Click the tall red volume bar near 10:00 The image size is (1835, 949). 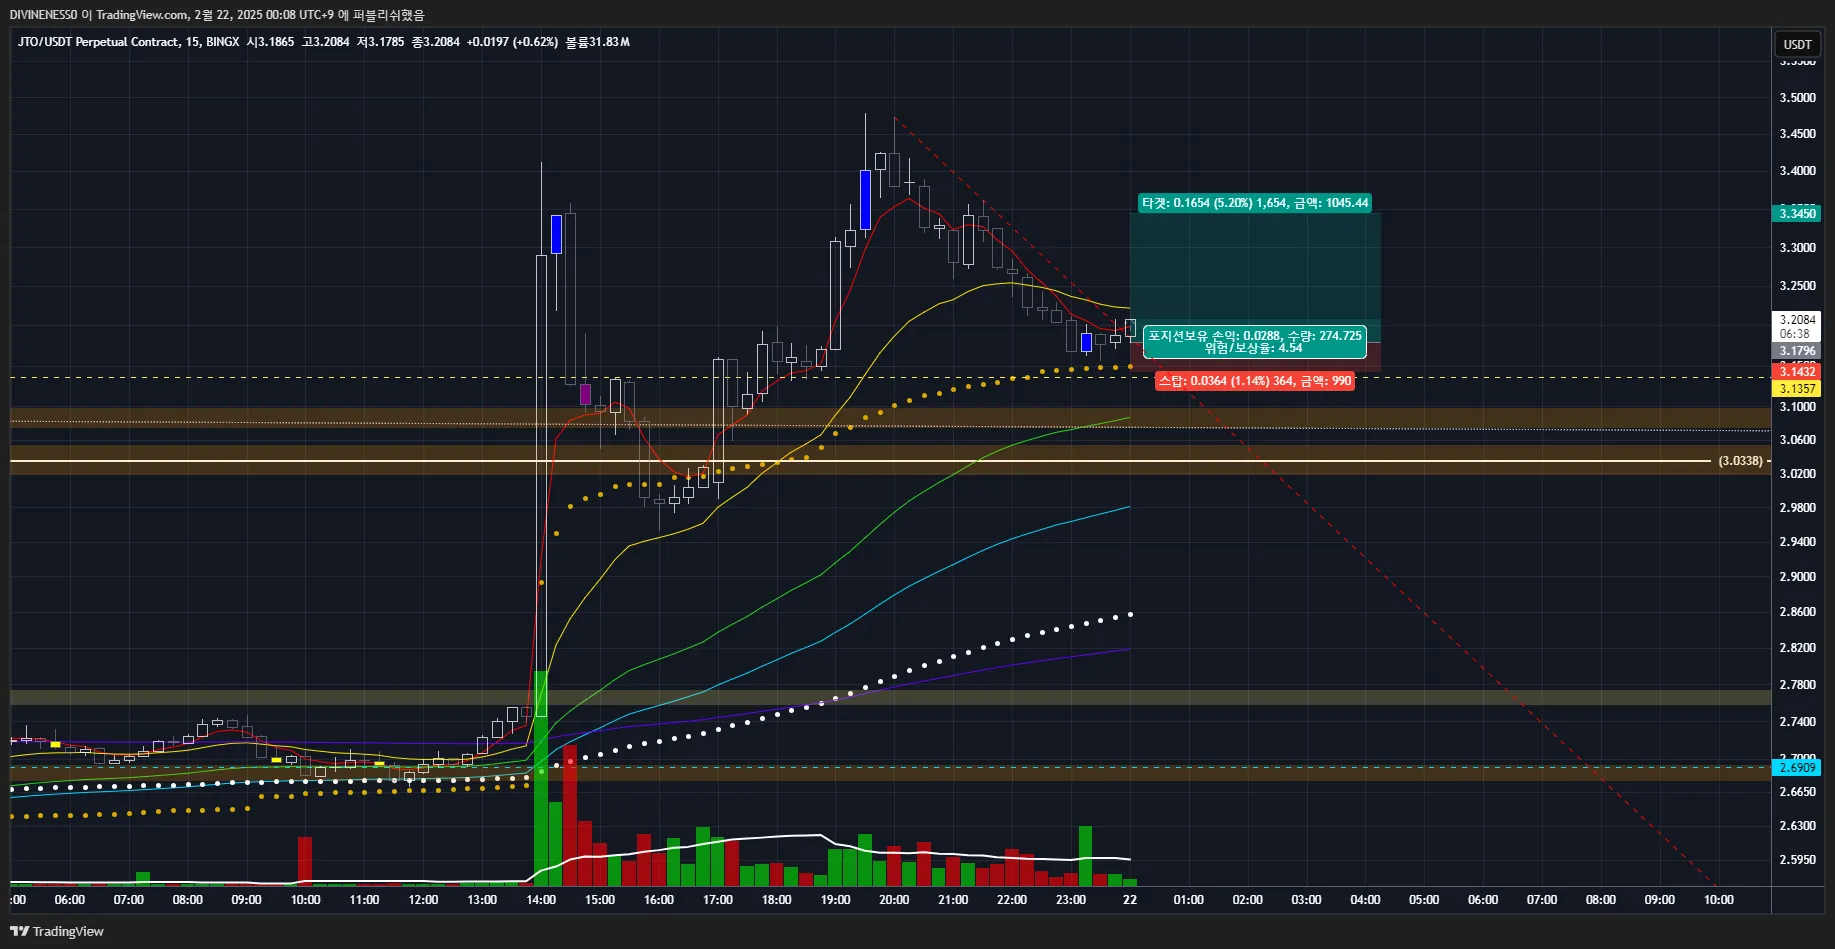pos(305,861)
